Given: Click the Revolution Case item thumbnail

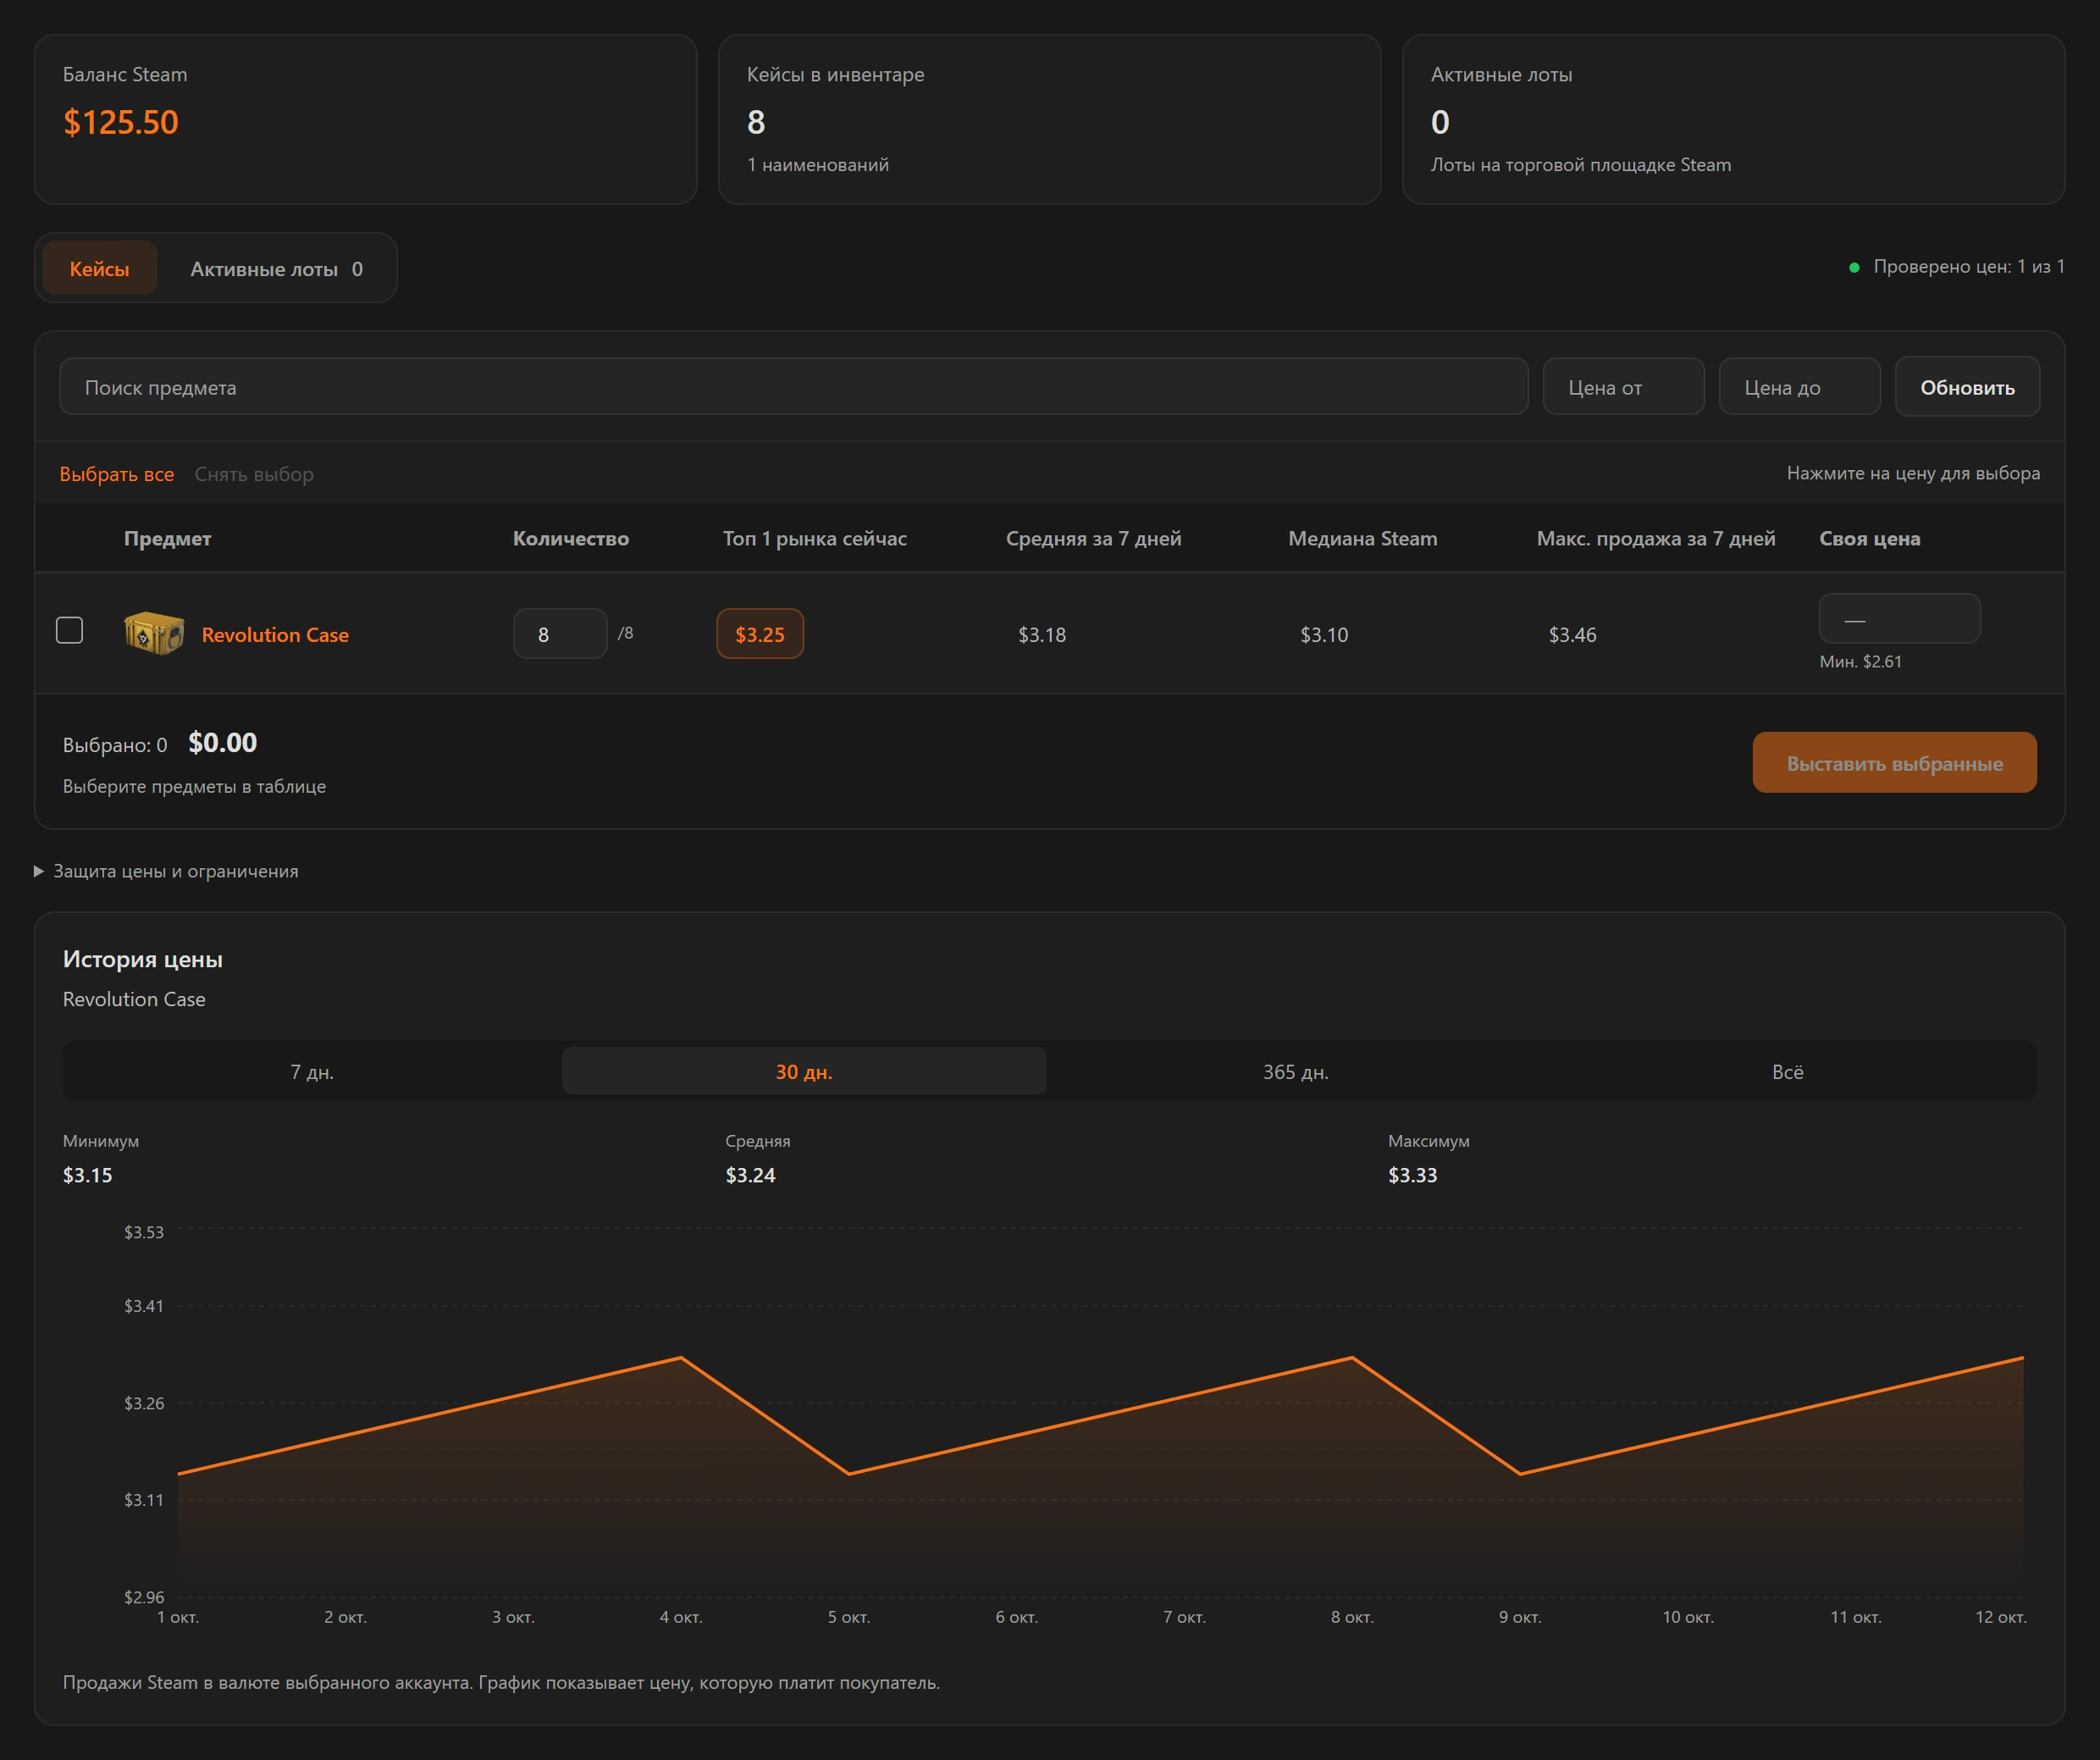Looking at the screenshot, I should (154, 633).
